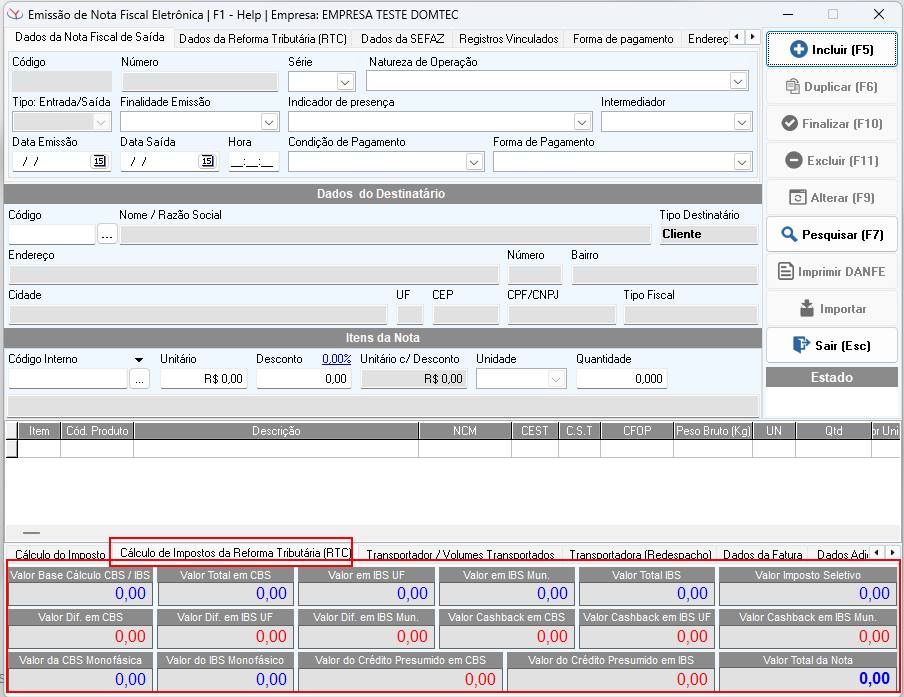Open the Data Emissão calendar picker icon

click(99, 161)
